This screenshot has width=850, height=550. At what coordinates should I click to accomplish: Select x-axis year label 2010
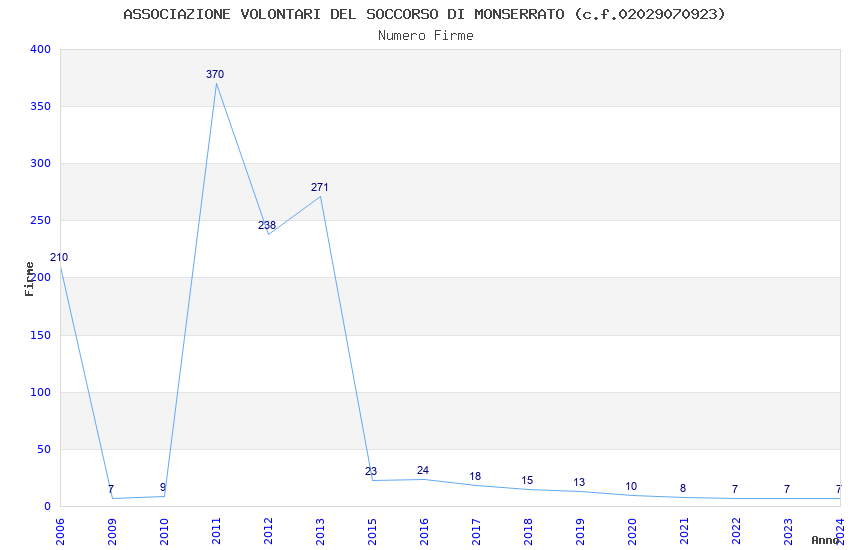164,532
